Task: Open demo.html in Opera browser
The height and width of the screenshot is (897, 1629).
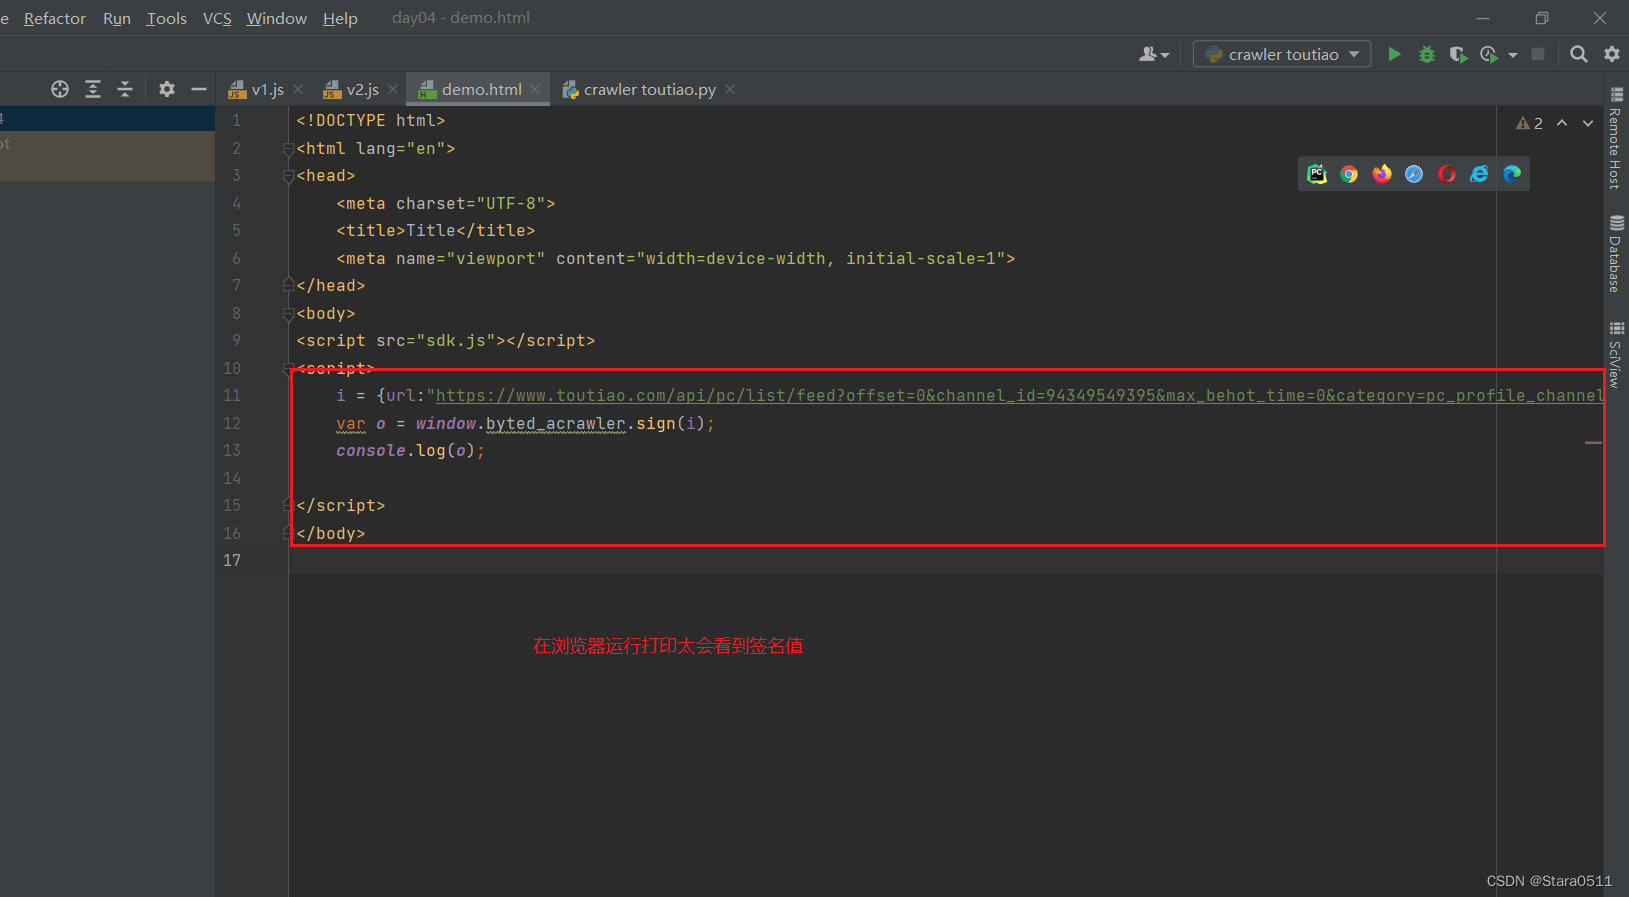Action: [x=1447, y=174]
